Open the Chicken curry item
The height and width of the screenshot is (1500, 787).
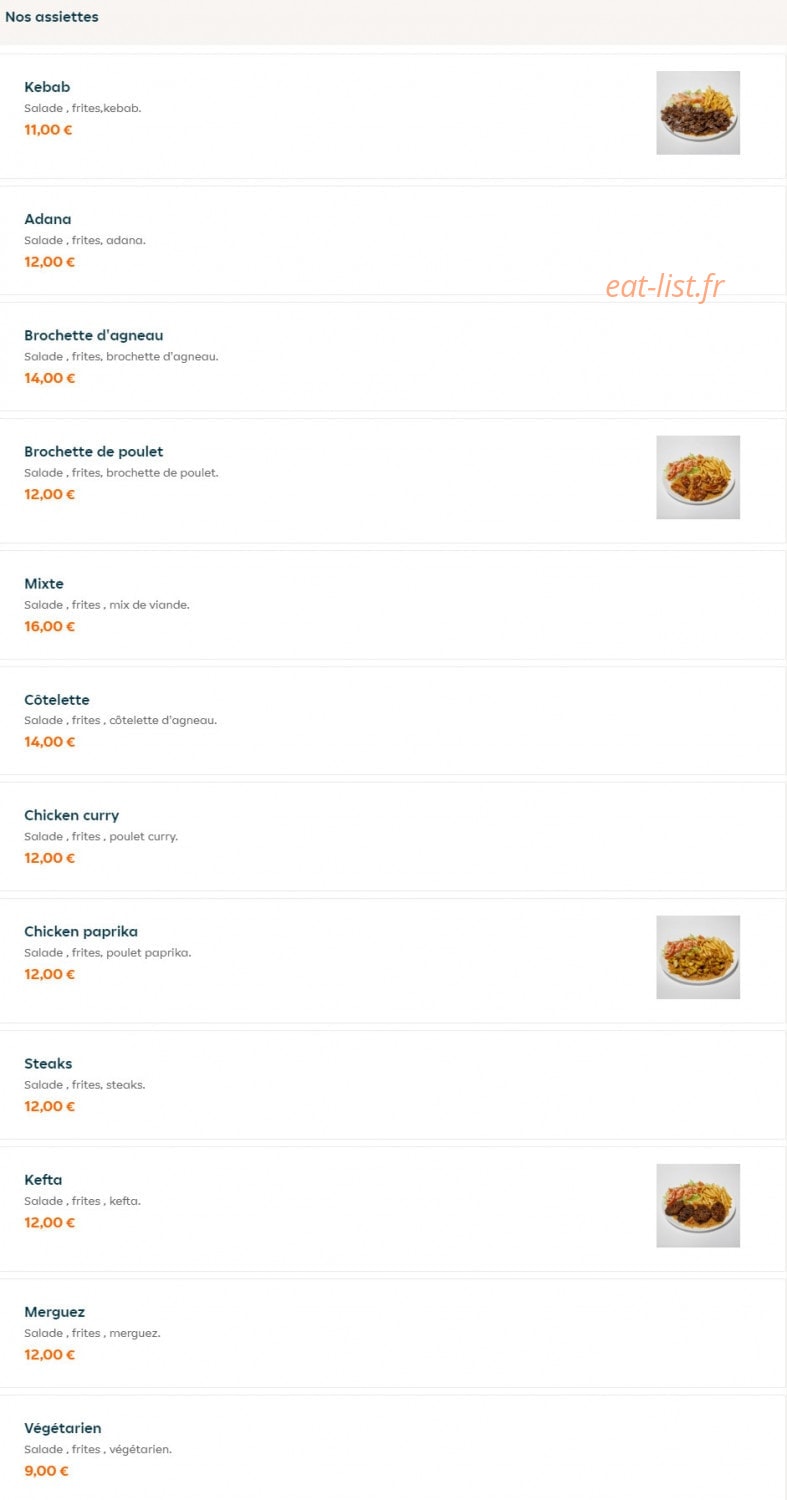[x=393, y=836]
